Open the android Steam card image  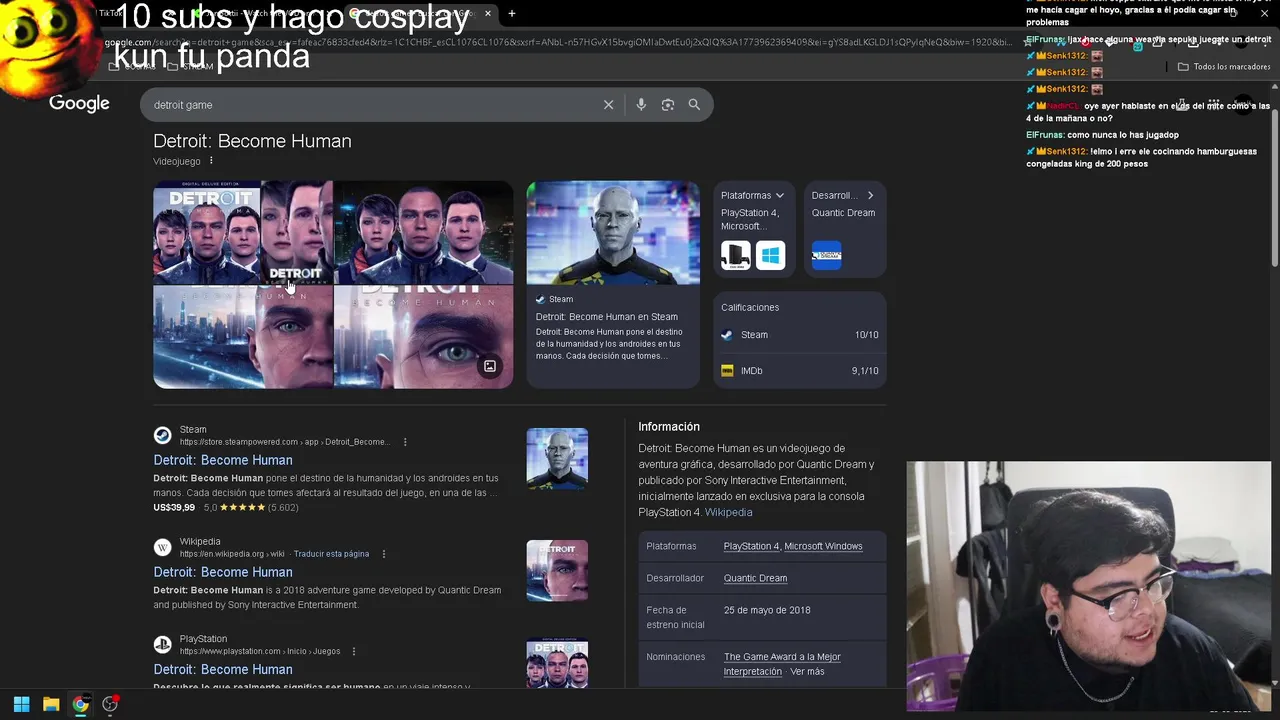613,233
